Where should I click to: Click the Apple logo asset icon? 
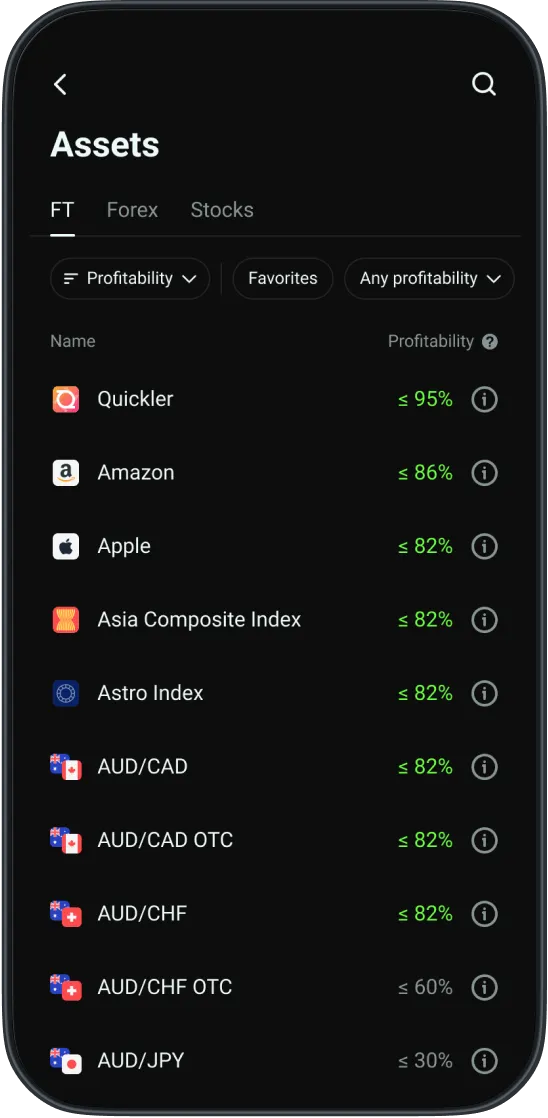pyautogui.click(x=66, y=546)
